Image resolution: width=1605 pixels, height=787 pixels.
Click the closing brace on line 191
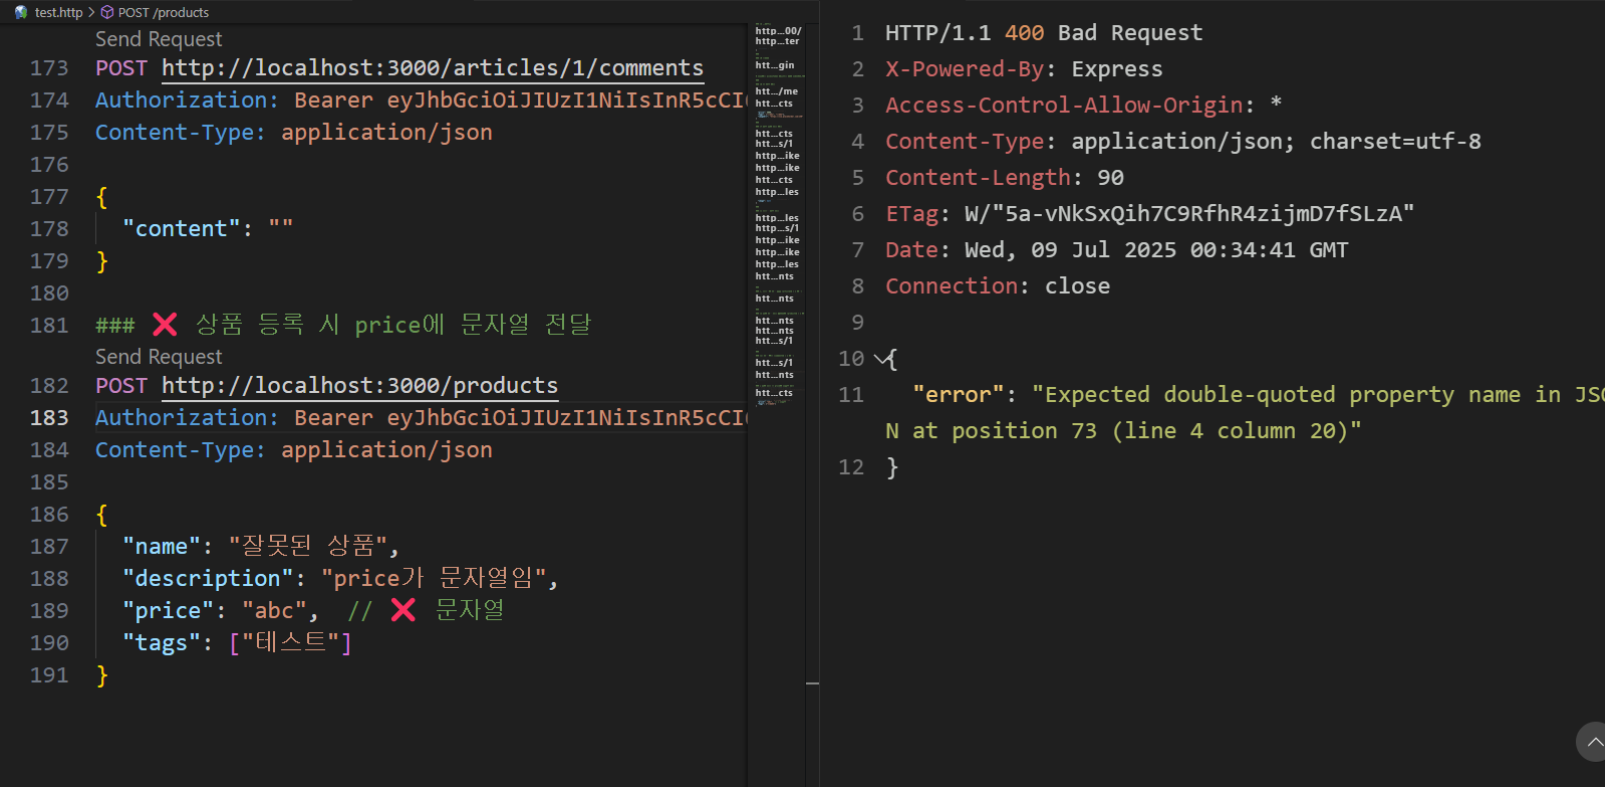click(102, 676)
